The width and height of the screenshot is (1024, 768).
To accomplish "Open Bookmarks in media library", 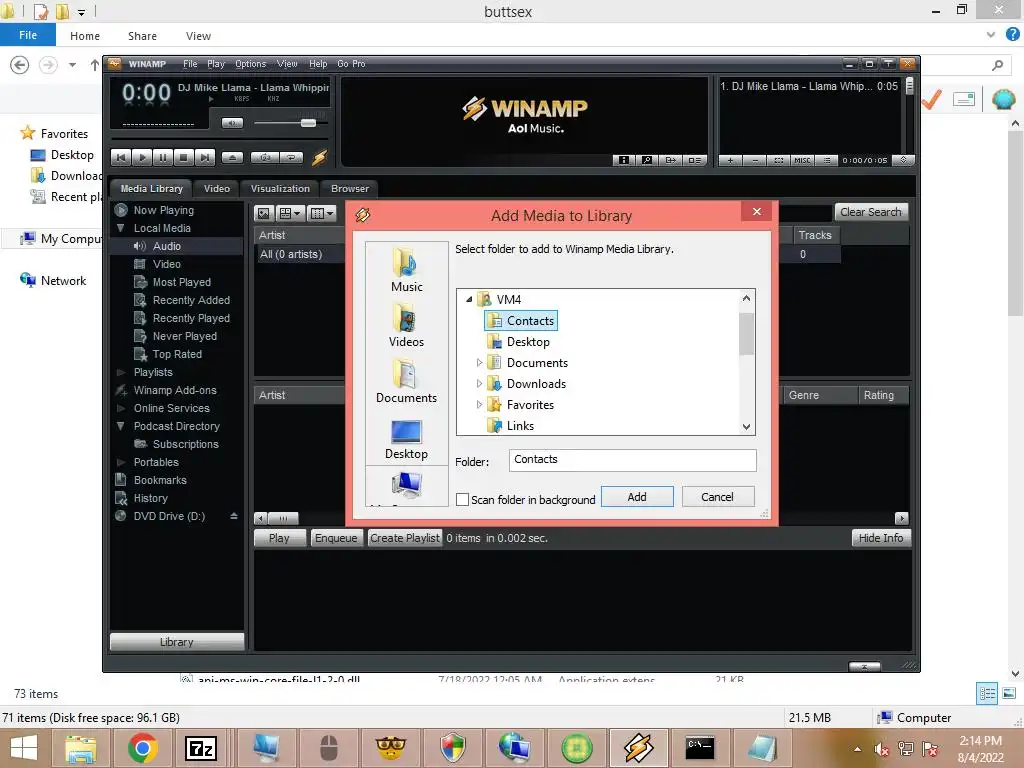I will (x=160, y=480).
